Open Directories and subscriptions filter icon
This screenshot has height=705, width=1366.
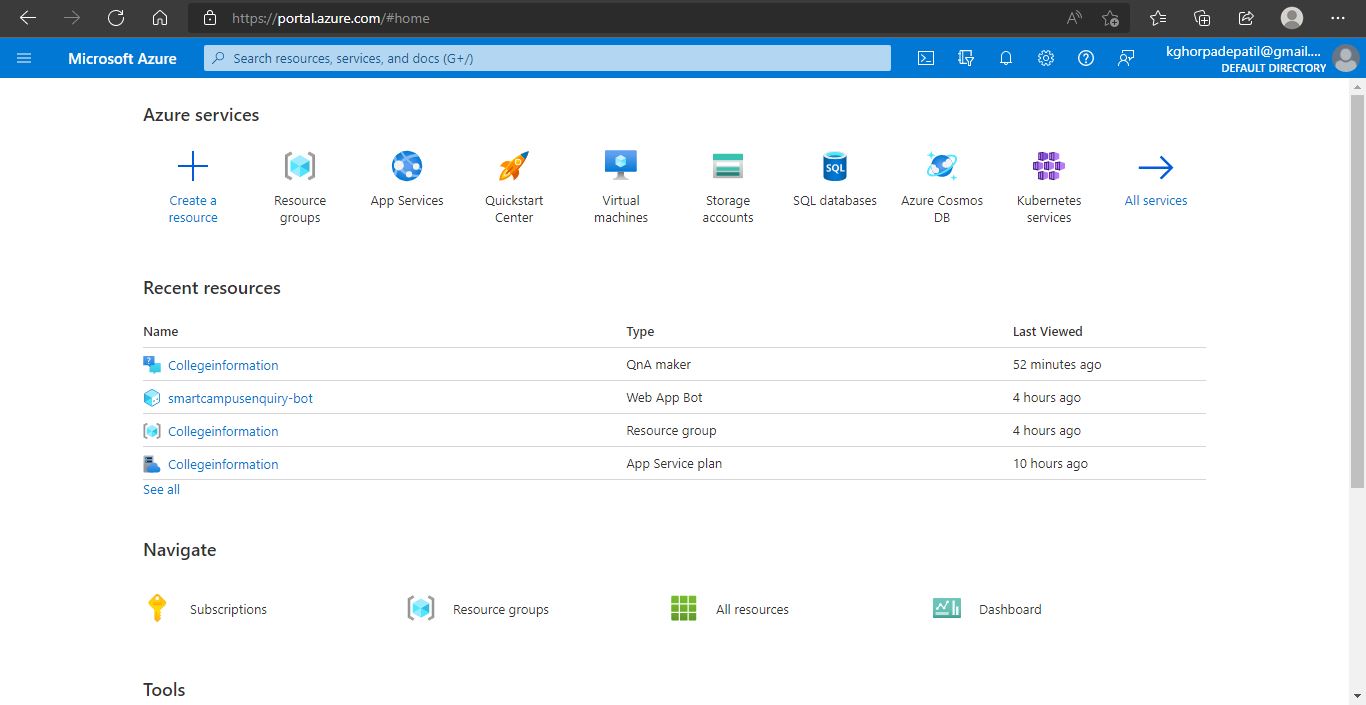pyautogui.click(x=966, y=58)
